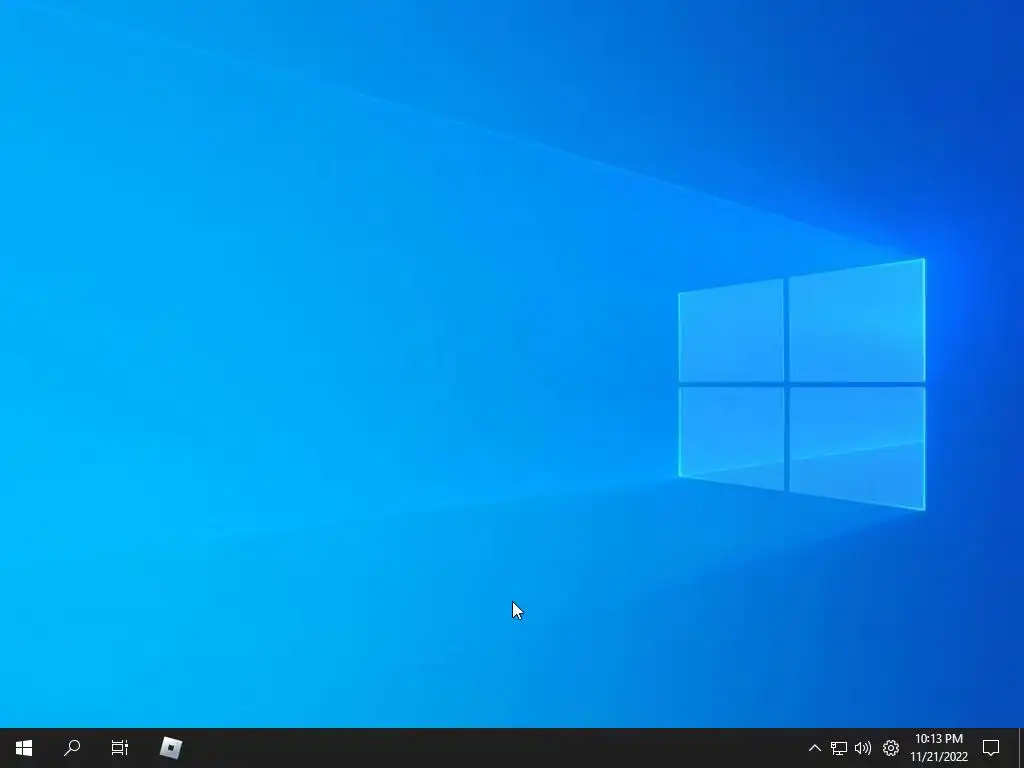This screenshot has width=1024, height=768.
Task: Launch Roblox from the taskbar
Action: tap(171, 748)
